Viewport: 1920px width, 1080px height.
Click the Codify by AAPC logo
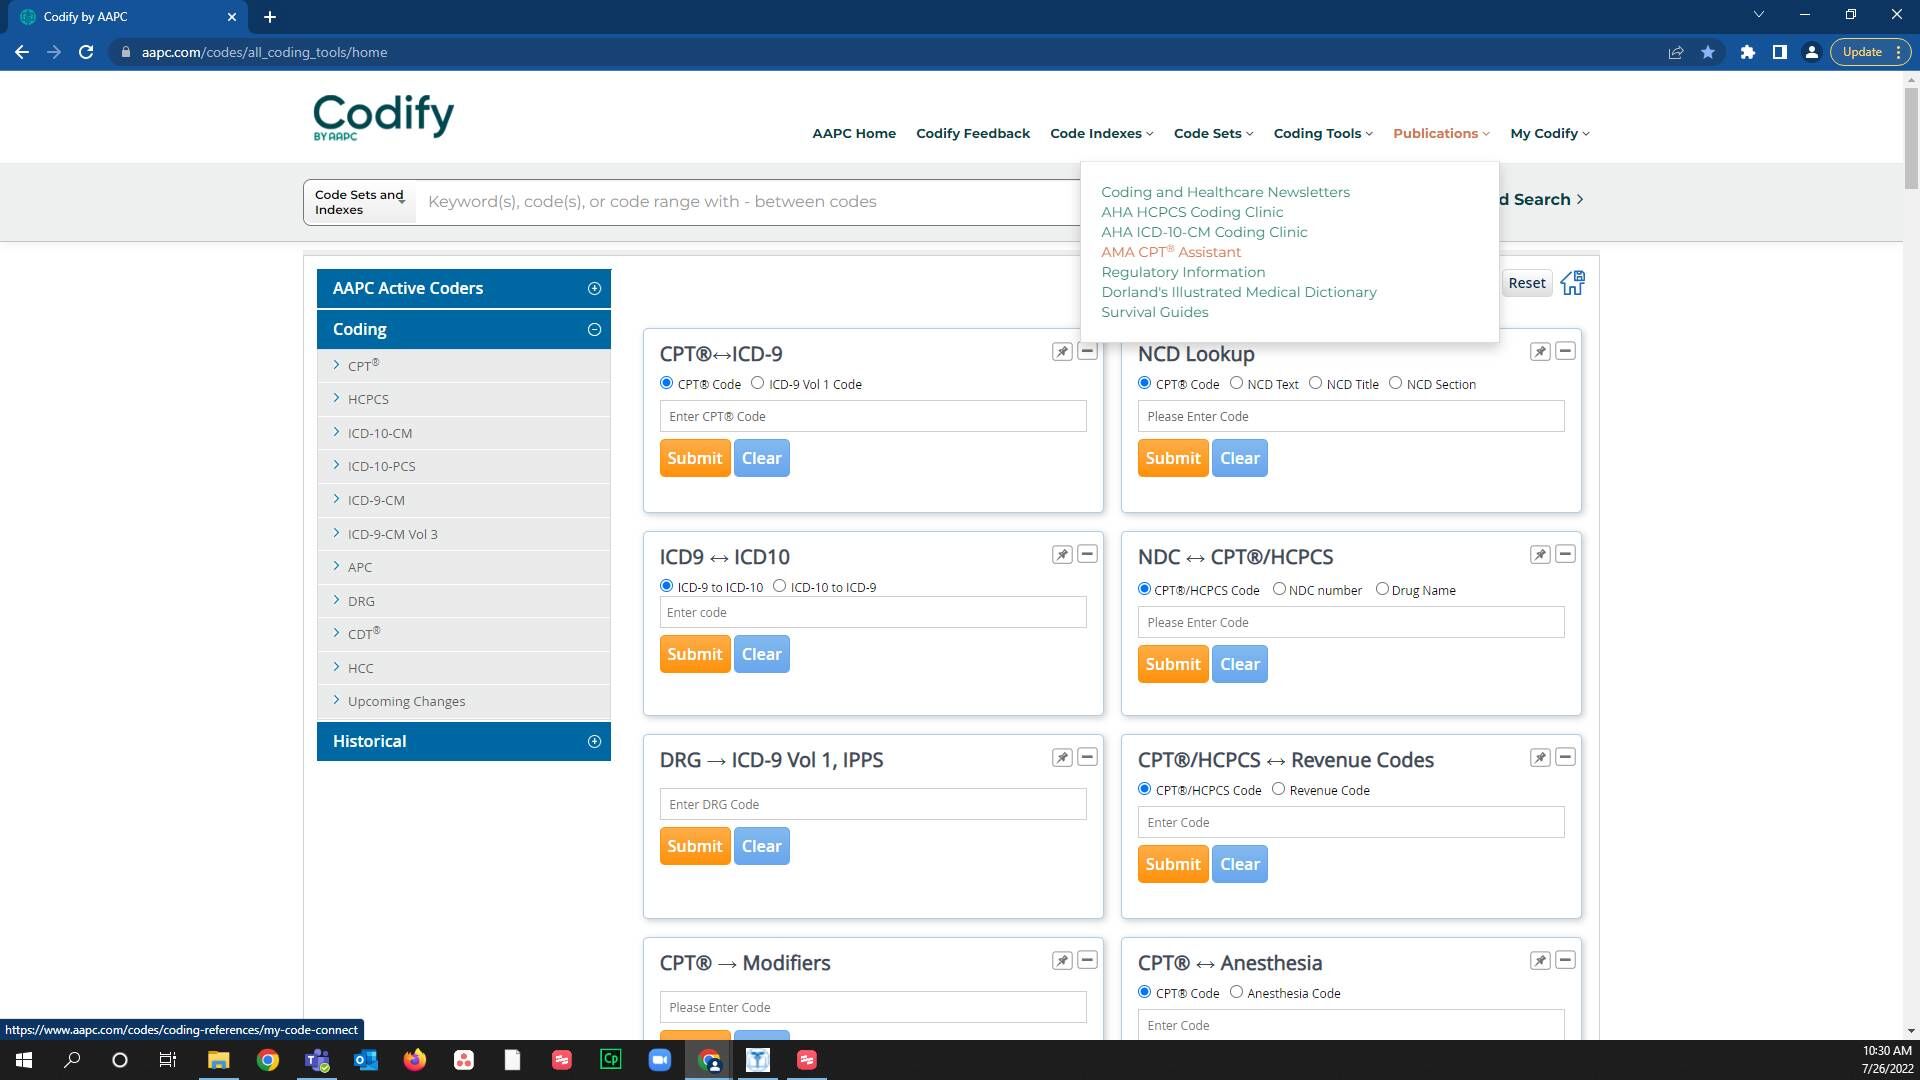(x=383, y=116)
